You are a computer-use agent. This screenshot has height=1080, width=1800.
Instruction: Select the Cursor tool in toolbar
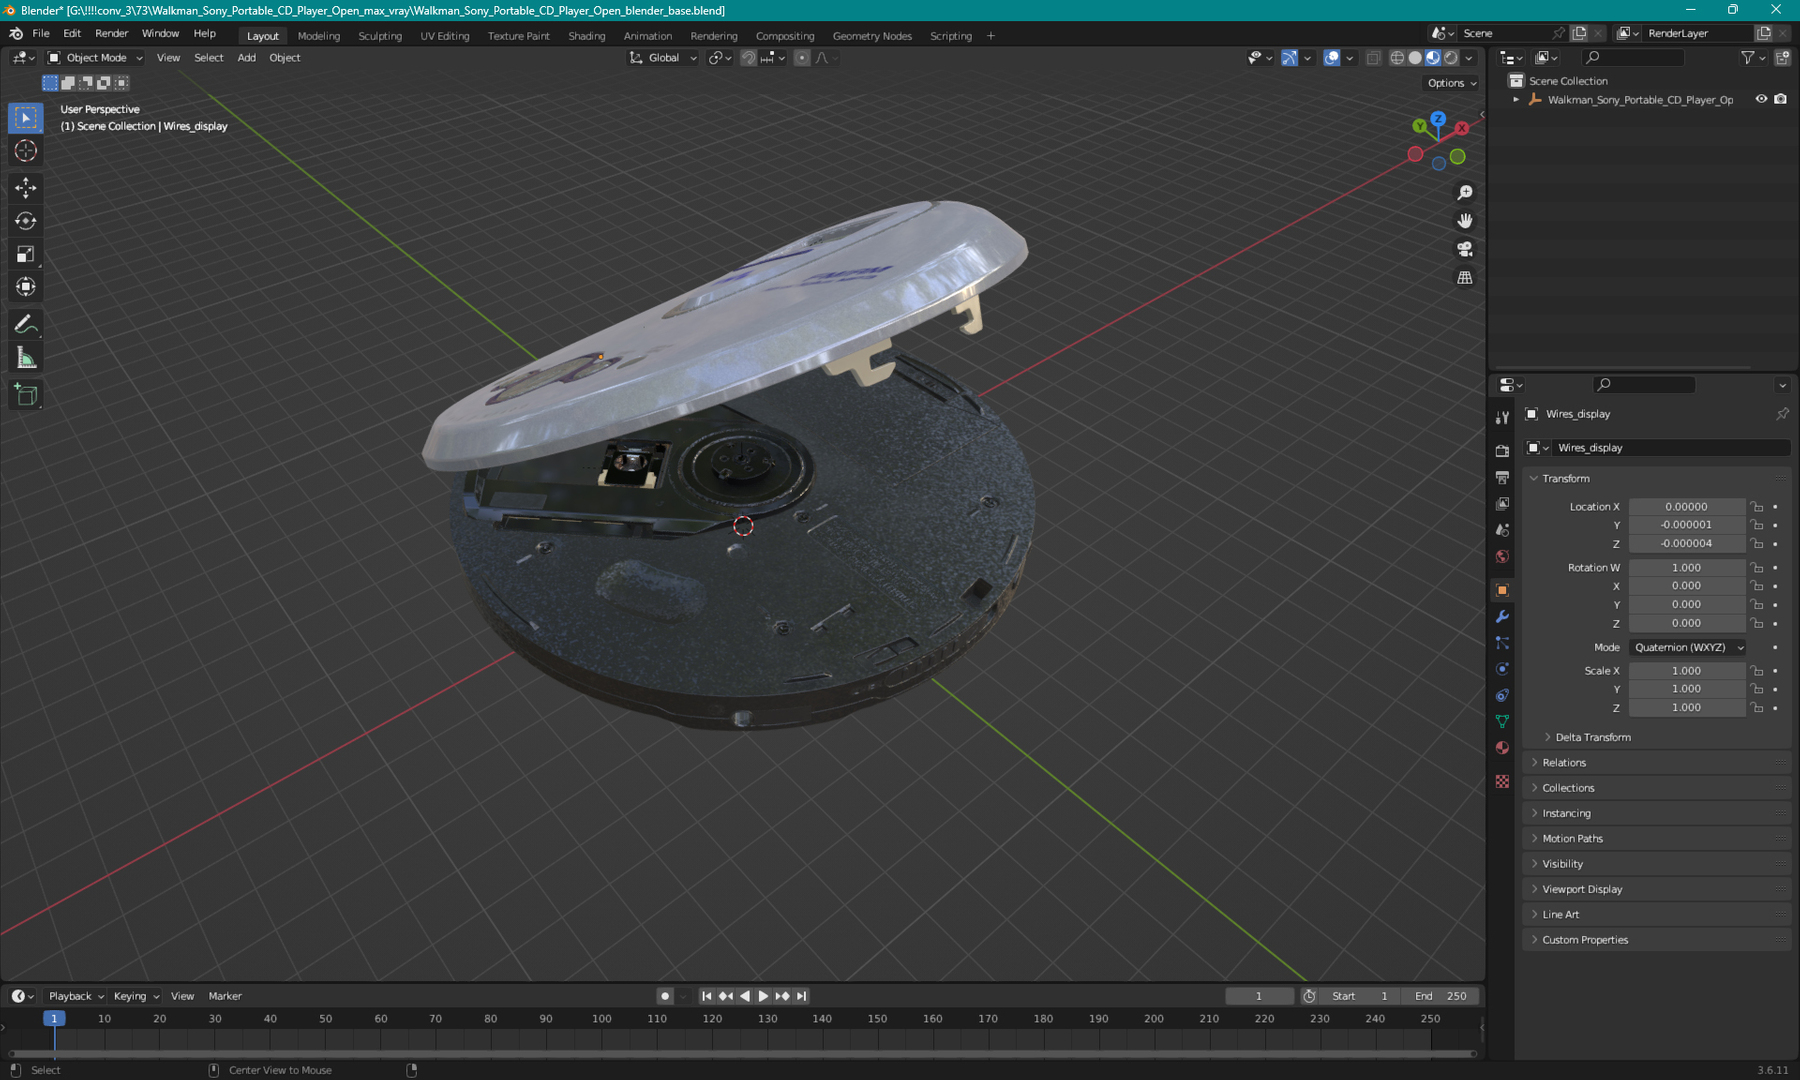(x=26, y=151)
